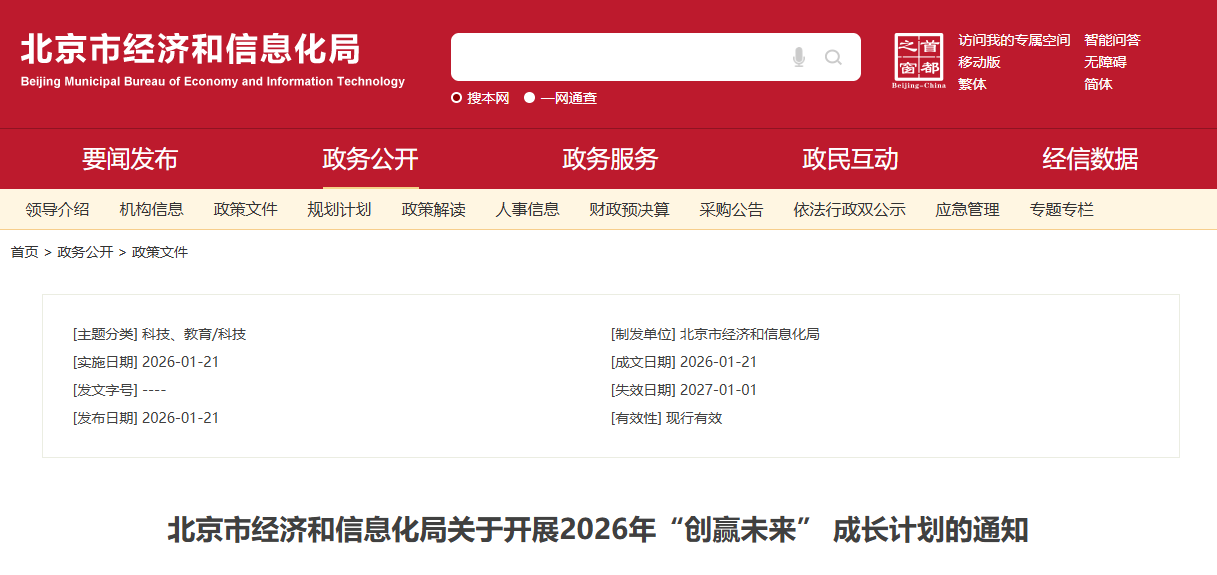
Task: Select the 搜本网 radio option
Action: pyautogui.click(x=457, y=98)
